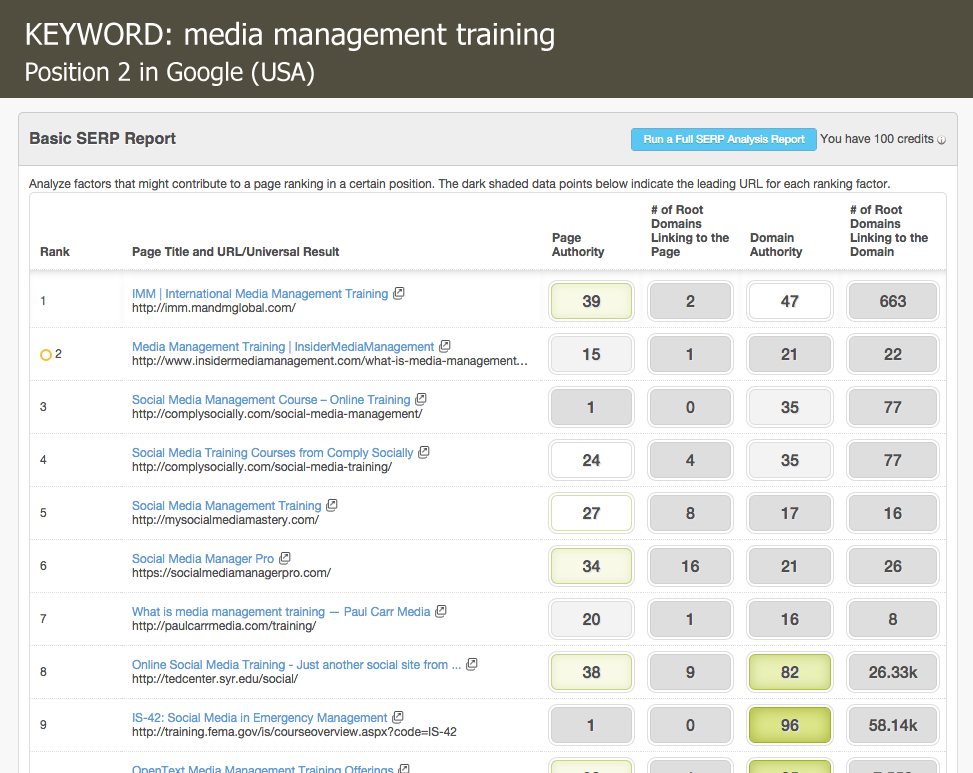Open Online Social Media Training link
Viewport: 973px width, 773px height.
[x=297, y=664]
